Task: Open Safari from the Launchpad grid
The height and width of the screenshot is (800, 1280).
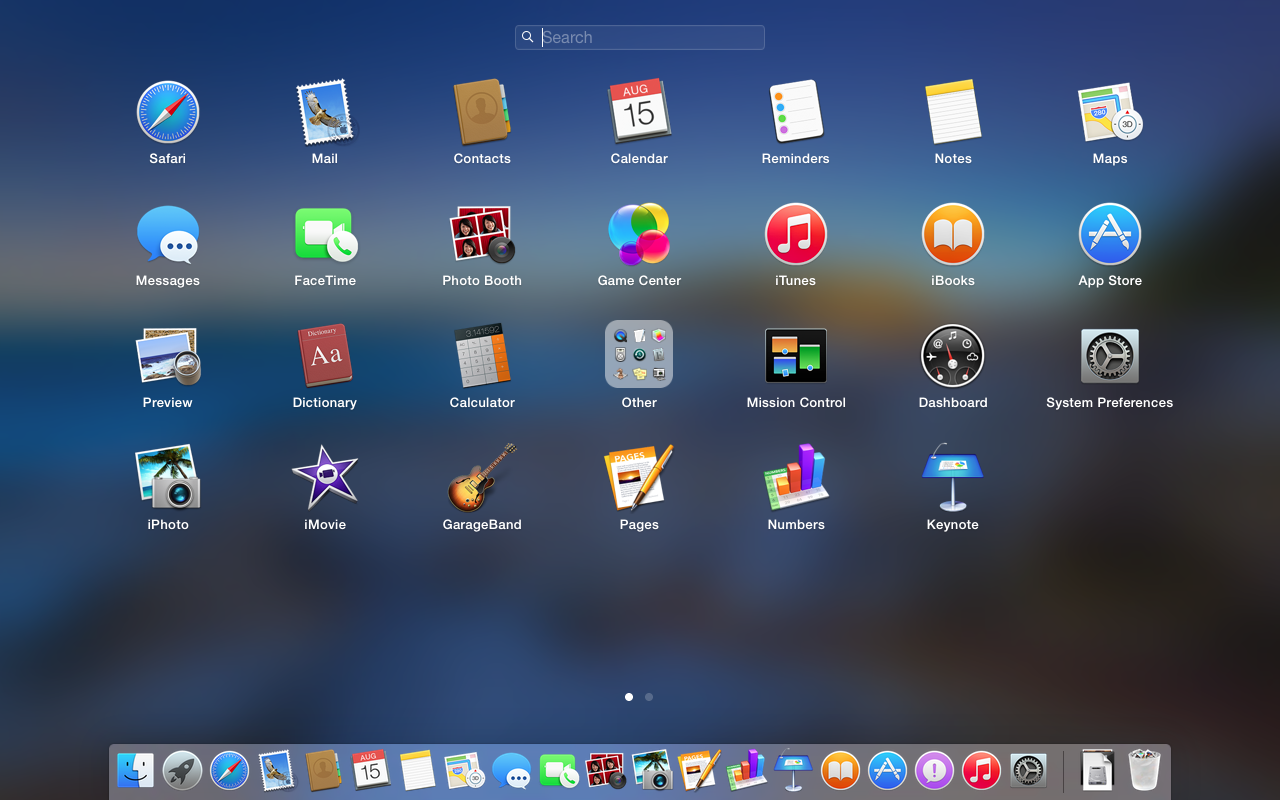Action: [x=168, y=112]
